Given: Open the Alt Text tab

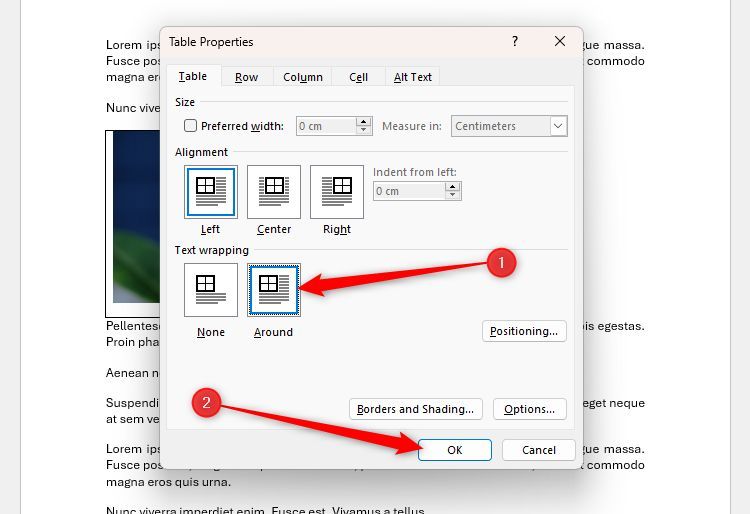Looking at the screenshot, I should [x=413, y=77].
